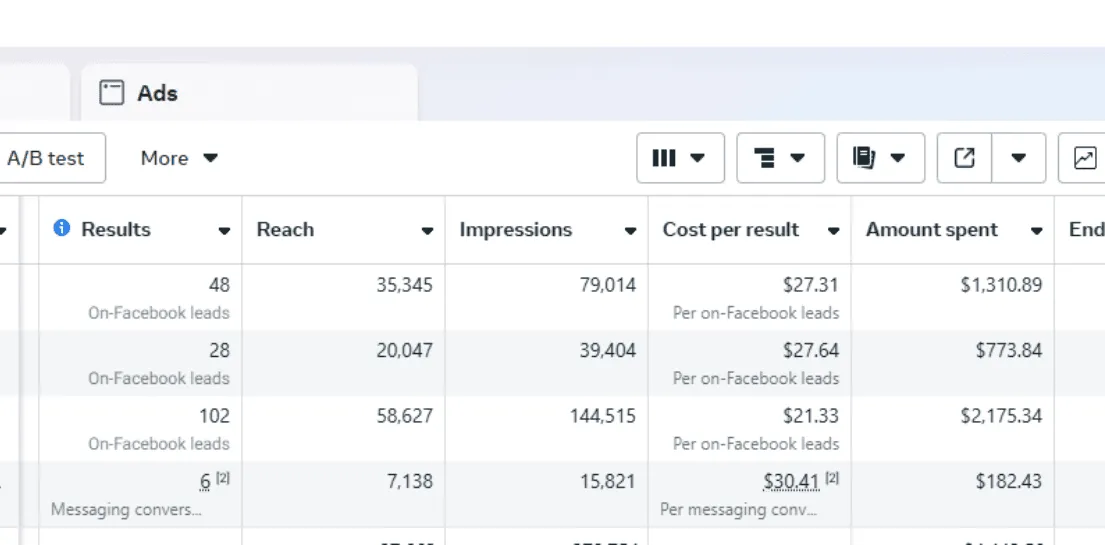
Task: Select the 39,404 impressions cell
Action: [x=546, y=362]
